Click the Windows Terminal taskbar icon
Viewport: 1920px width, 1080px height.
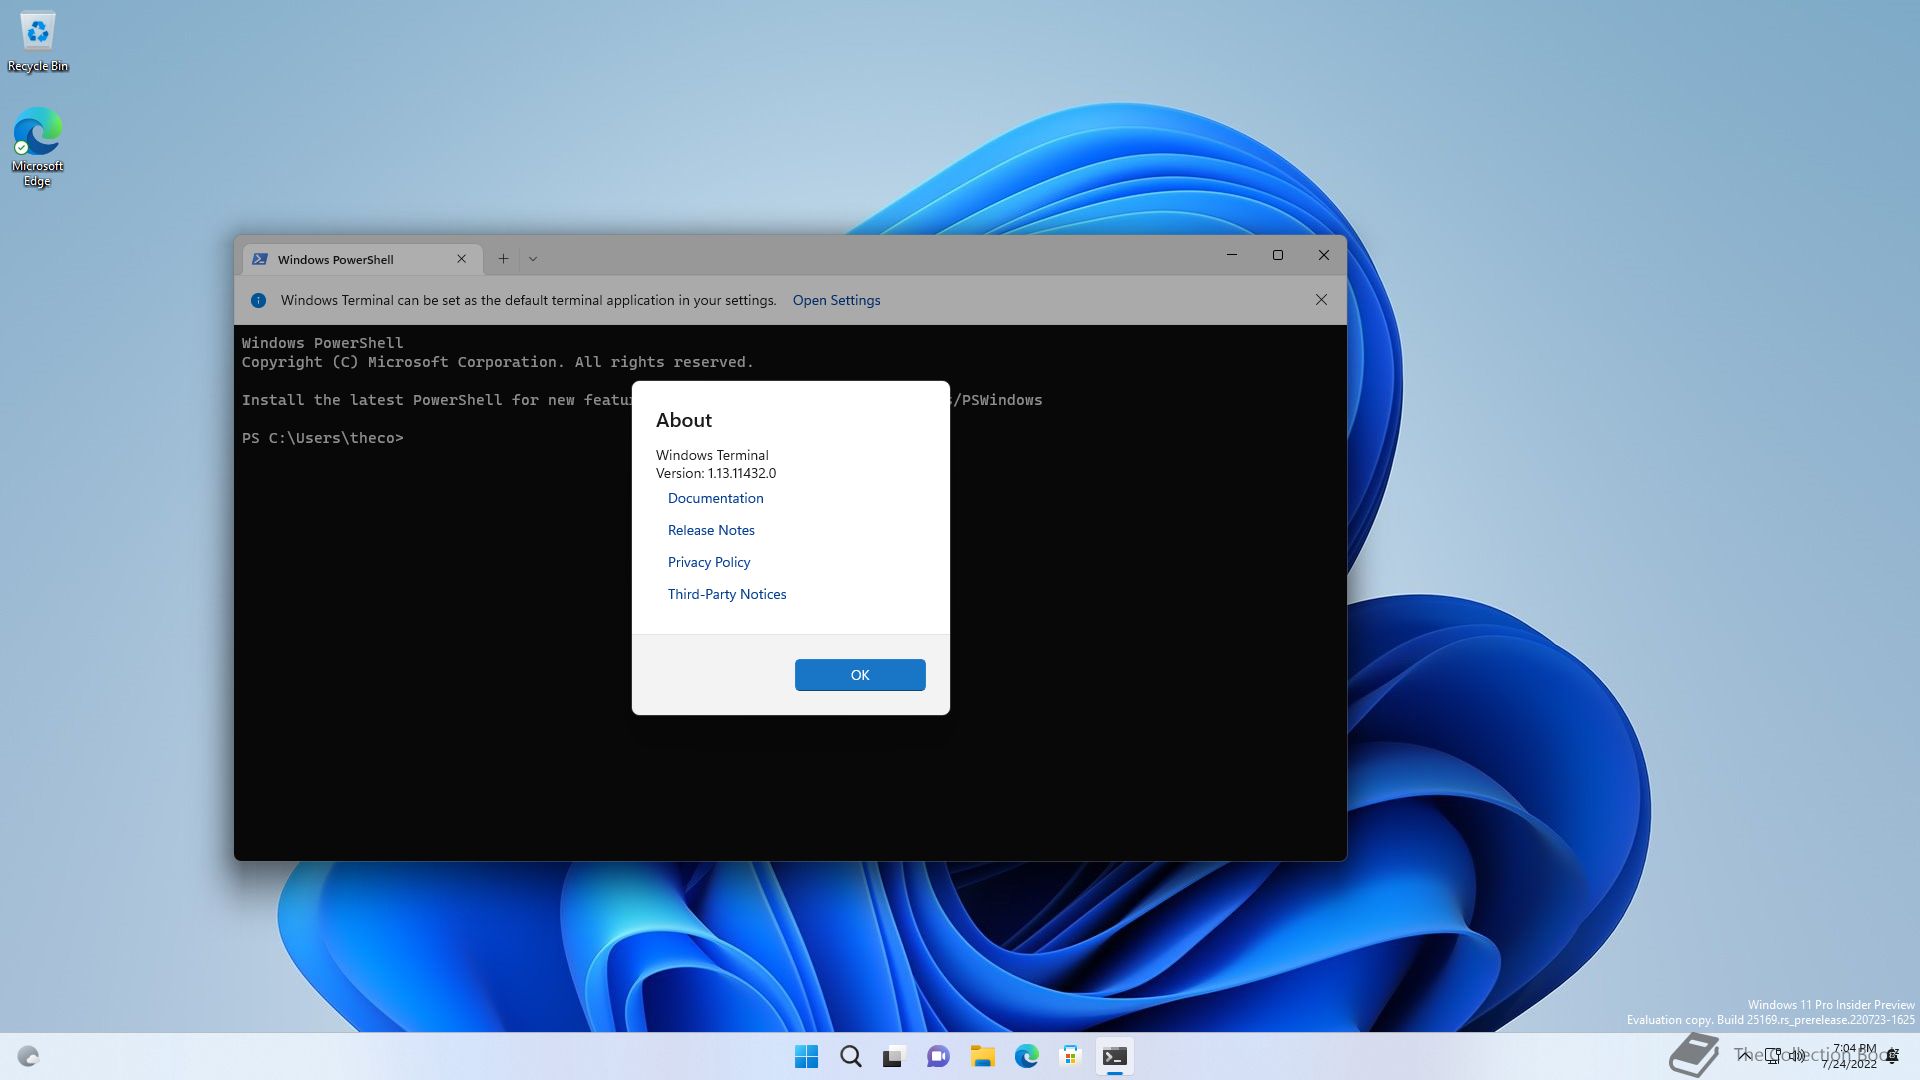[1114, 1056]
